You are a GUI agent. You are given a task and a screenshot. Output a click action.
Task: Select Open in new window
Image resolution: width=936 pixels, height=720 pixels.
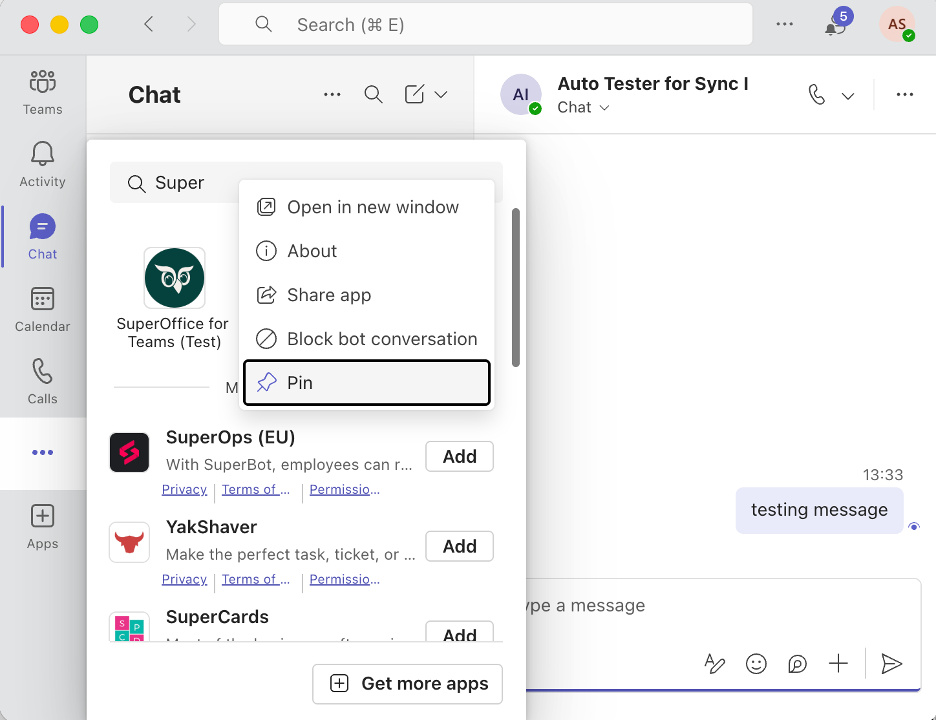pyautogui.click(x=367, y=207)
